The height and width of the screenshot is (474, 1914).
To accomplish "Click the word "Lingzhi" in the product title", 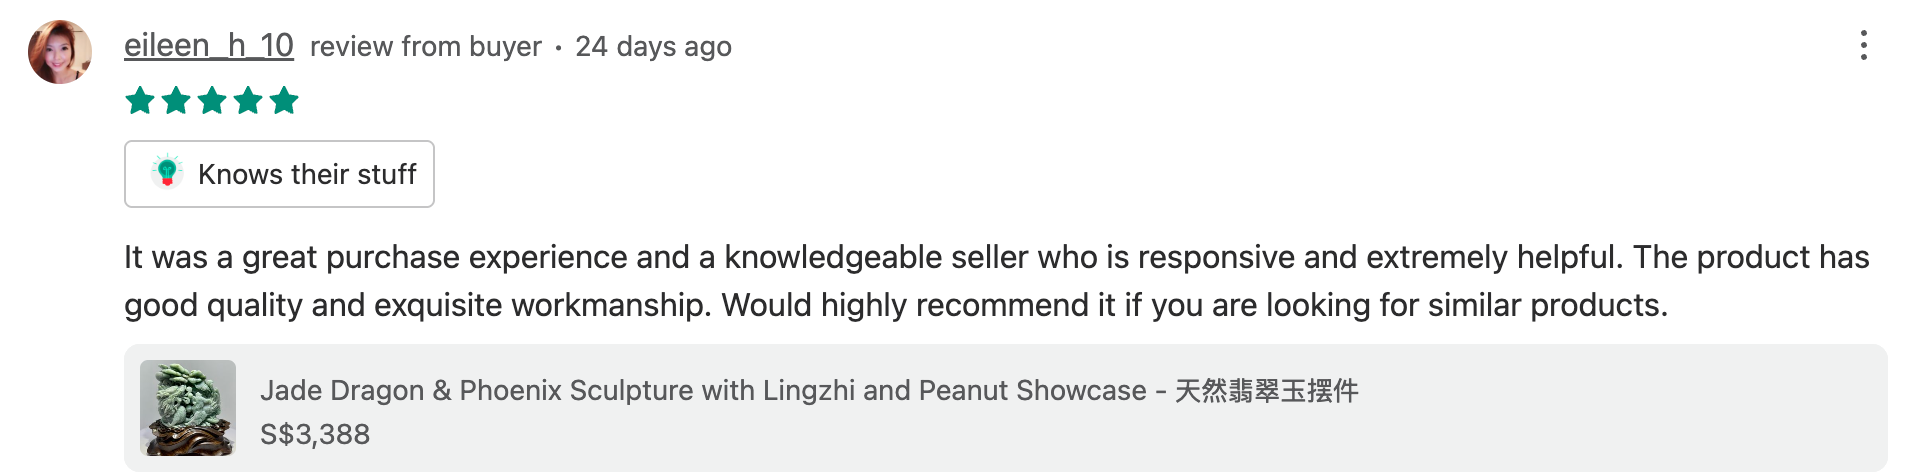I will (x=808, y=391).
